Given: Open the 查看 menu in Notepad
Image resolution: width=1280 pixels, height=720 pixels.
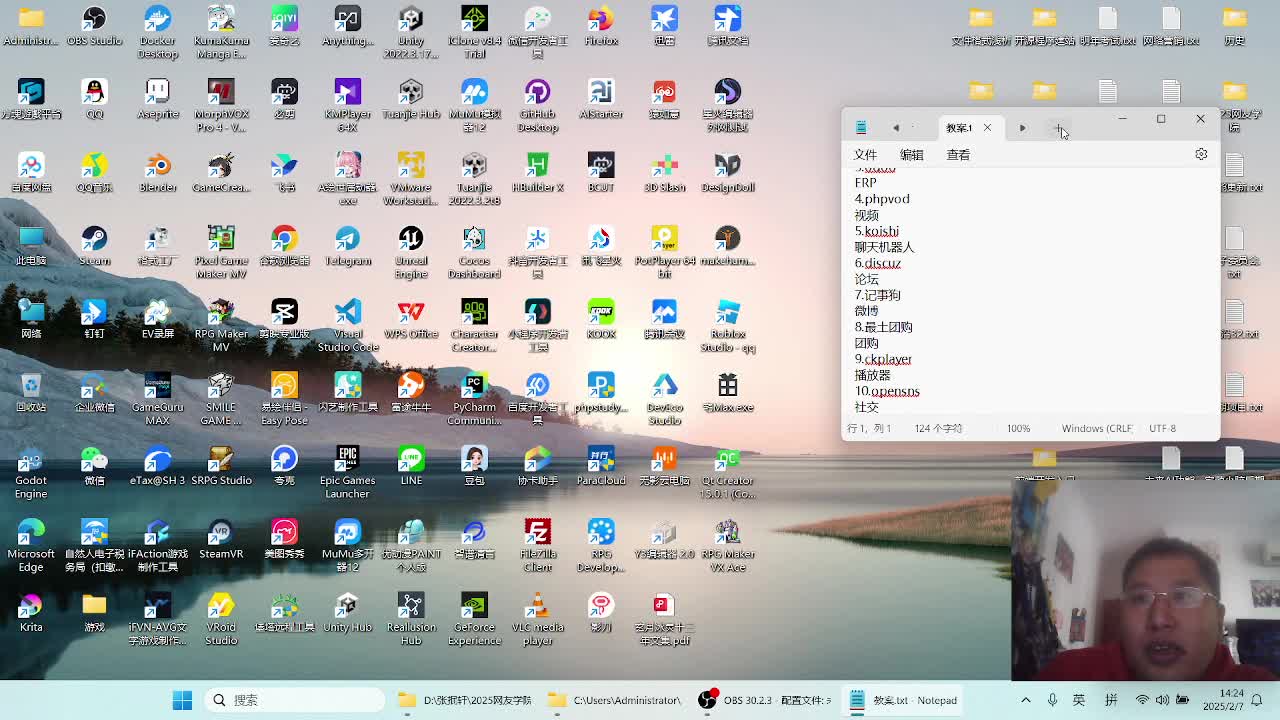Looking at the screenshot, I should coord(958,155).
